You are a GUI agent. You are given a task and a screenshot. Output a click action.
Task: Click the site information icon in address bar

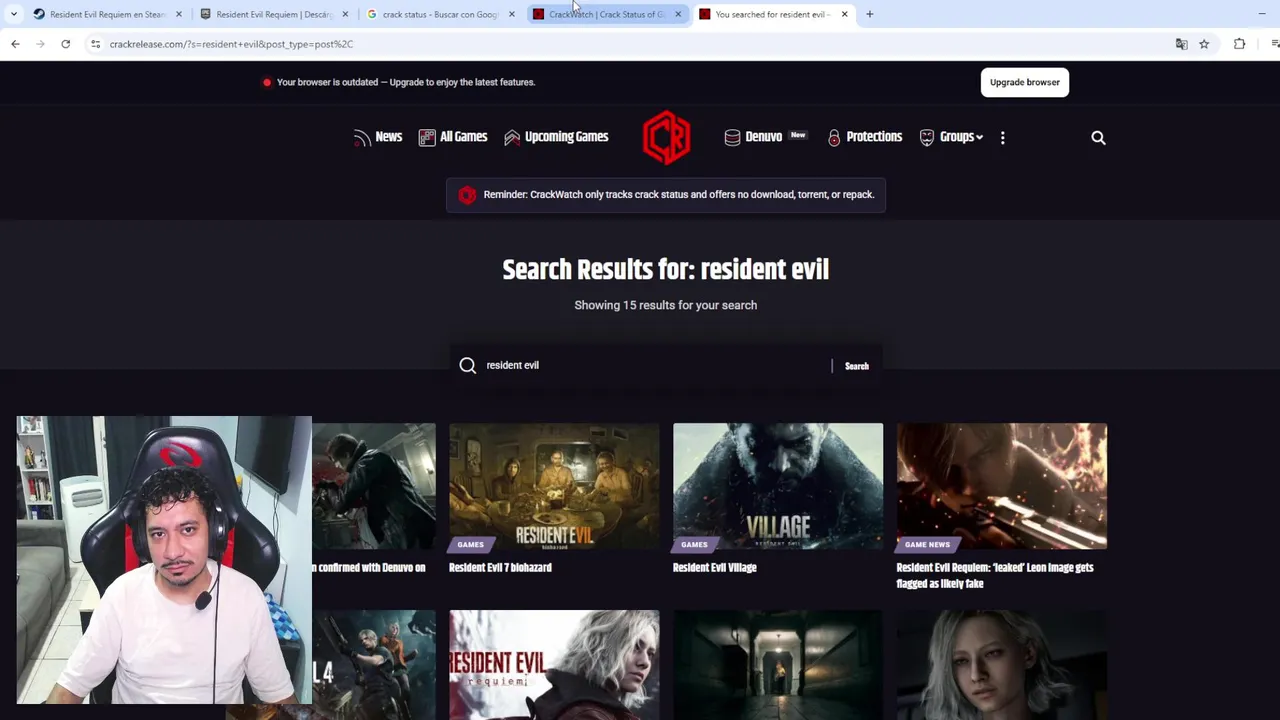pos(95,44)
